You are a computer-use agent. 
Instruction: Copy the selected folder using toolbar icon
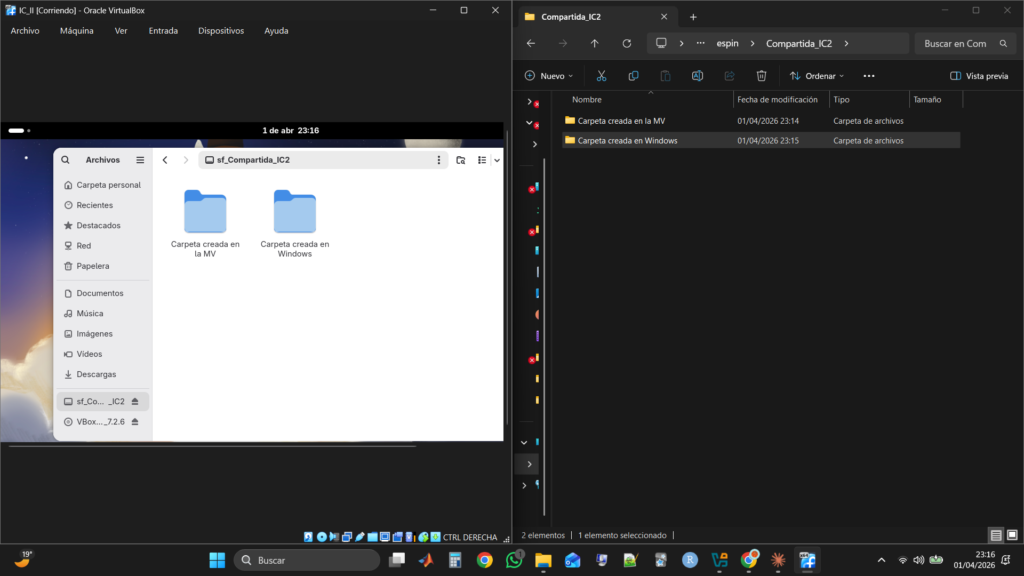click(634, 75)
